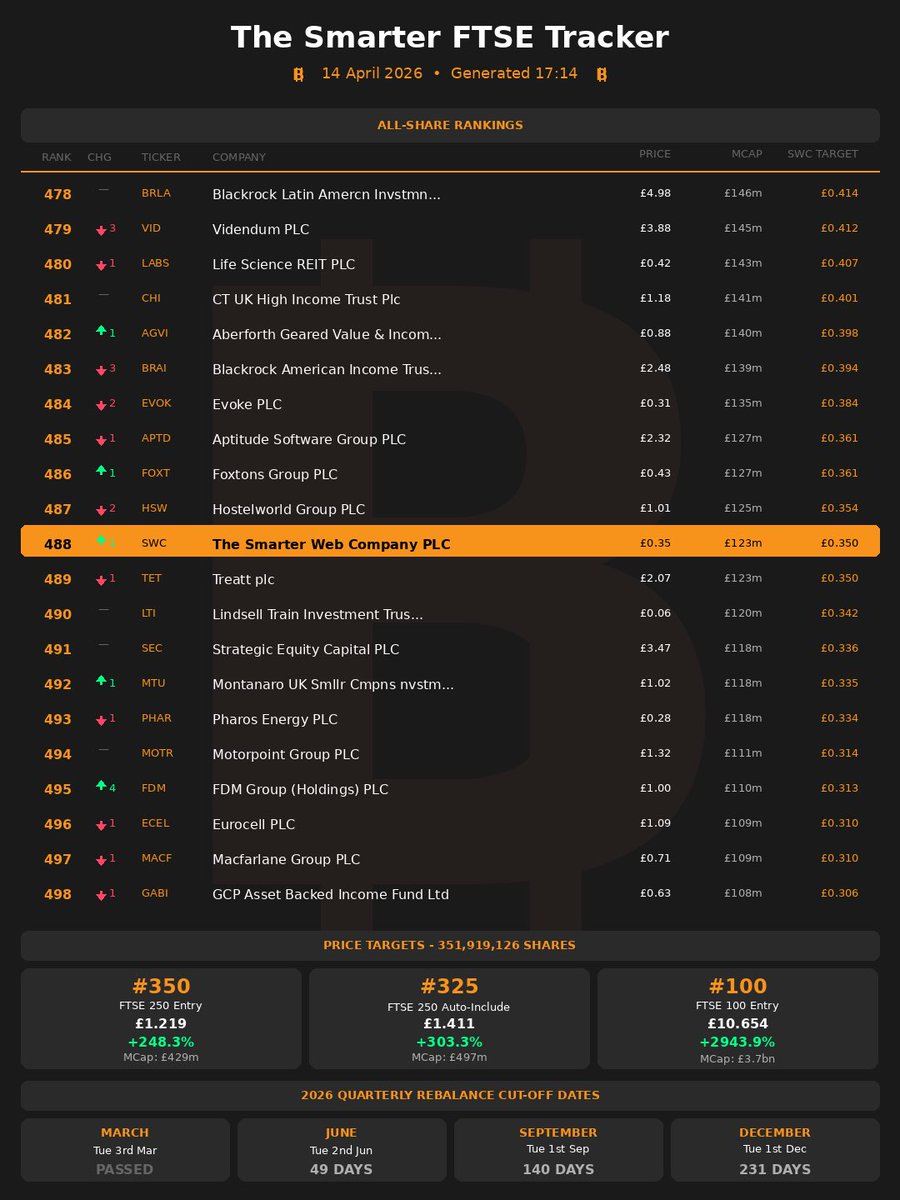
Task: Click Videndum PLC company name
Action: coord(261,229)
